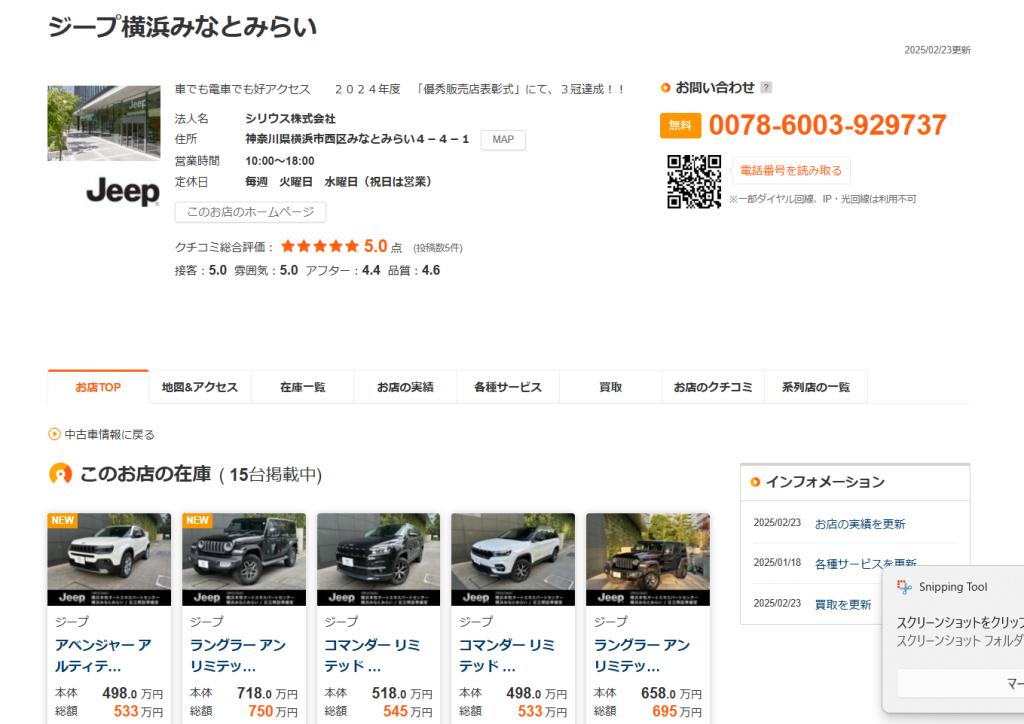Click the Snipping Tool notification icon
Image resolution: width=1024 pixels, height=724 pixels.
[904, 587]
